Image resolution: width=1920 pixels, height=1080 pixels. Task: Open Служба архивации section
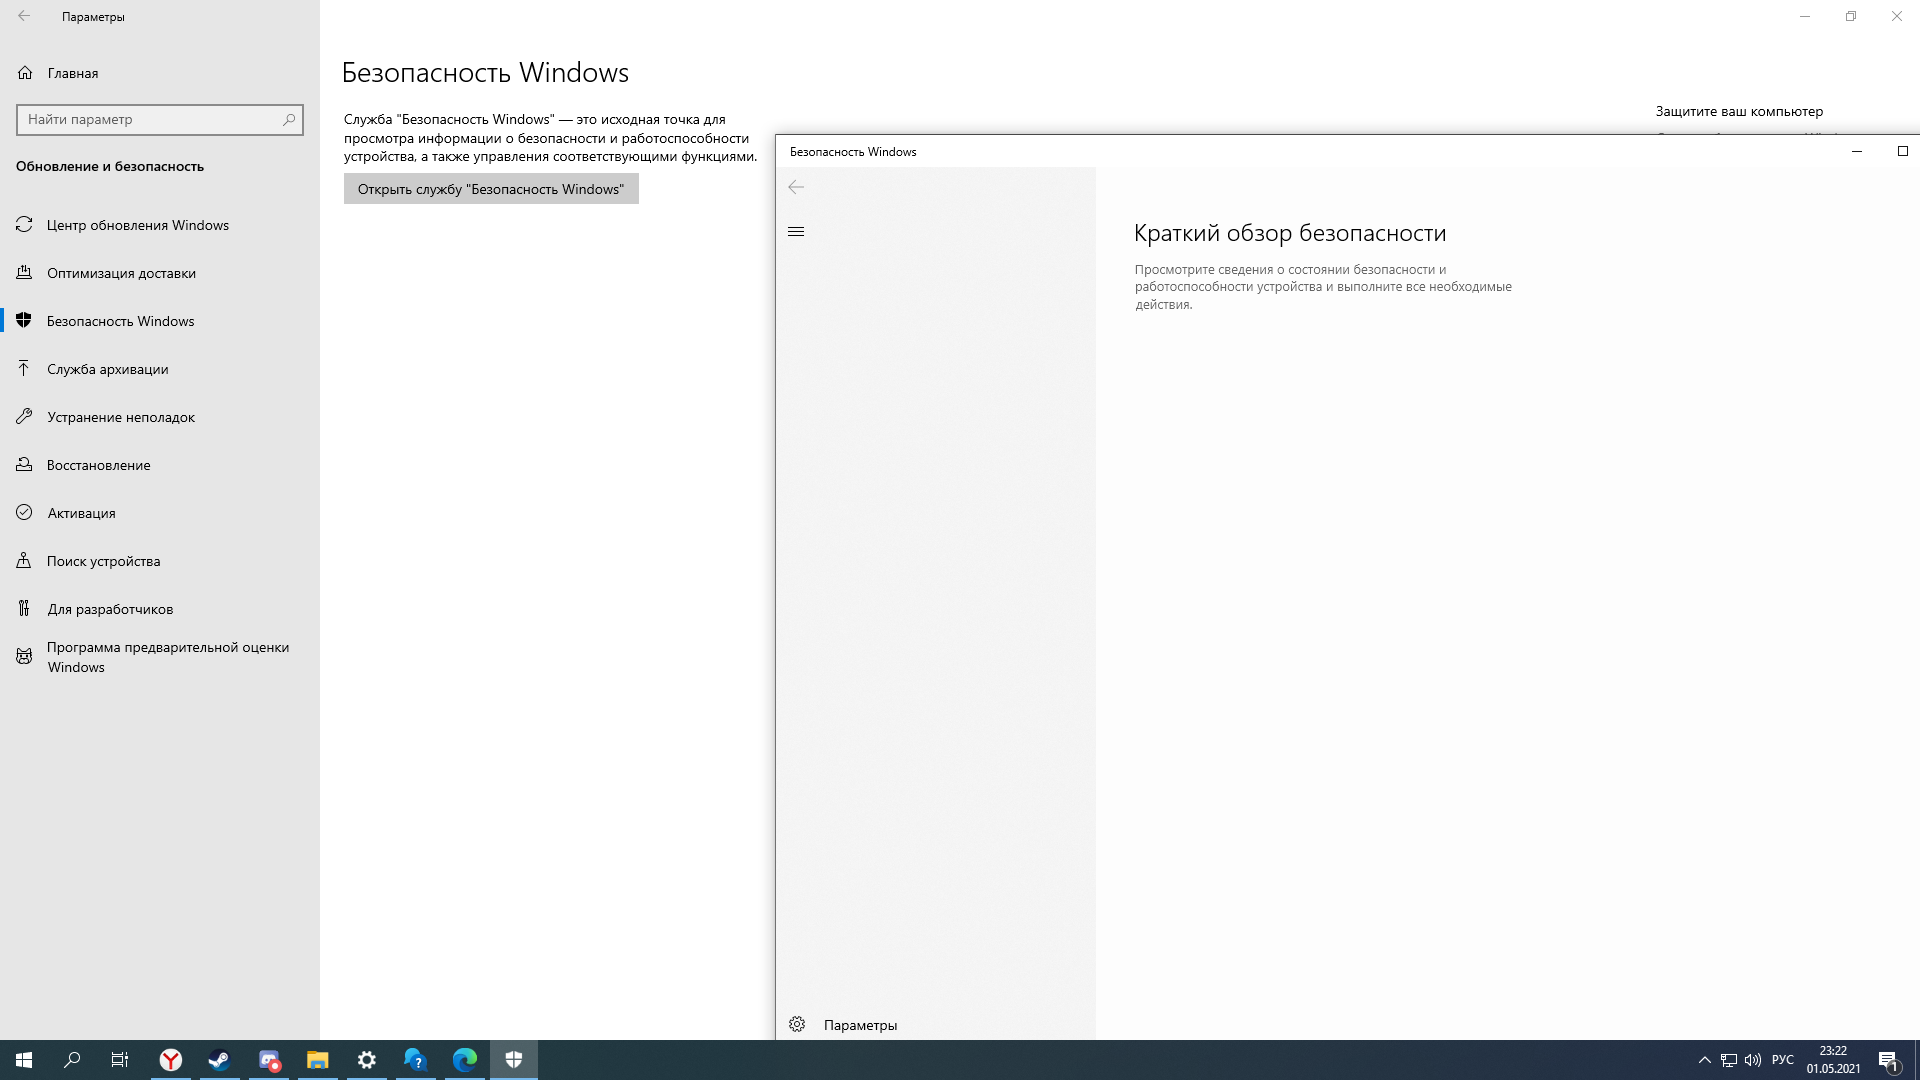160,369
